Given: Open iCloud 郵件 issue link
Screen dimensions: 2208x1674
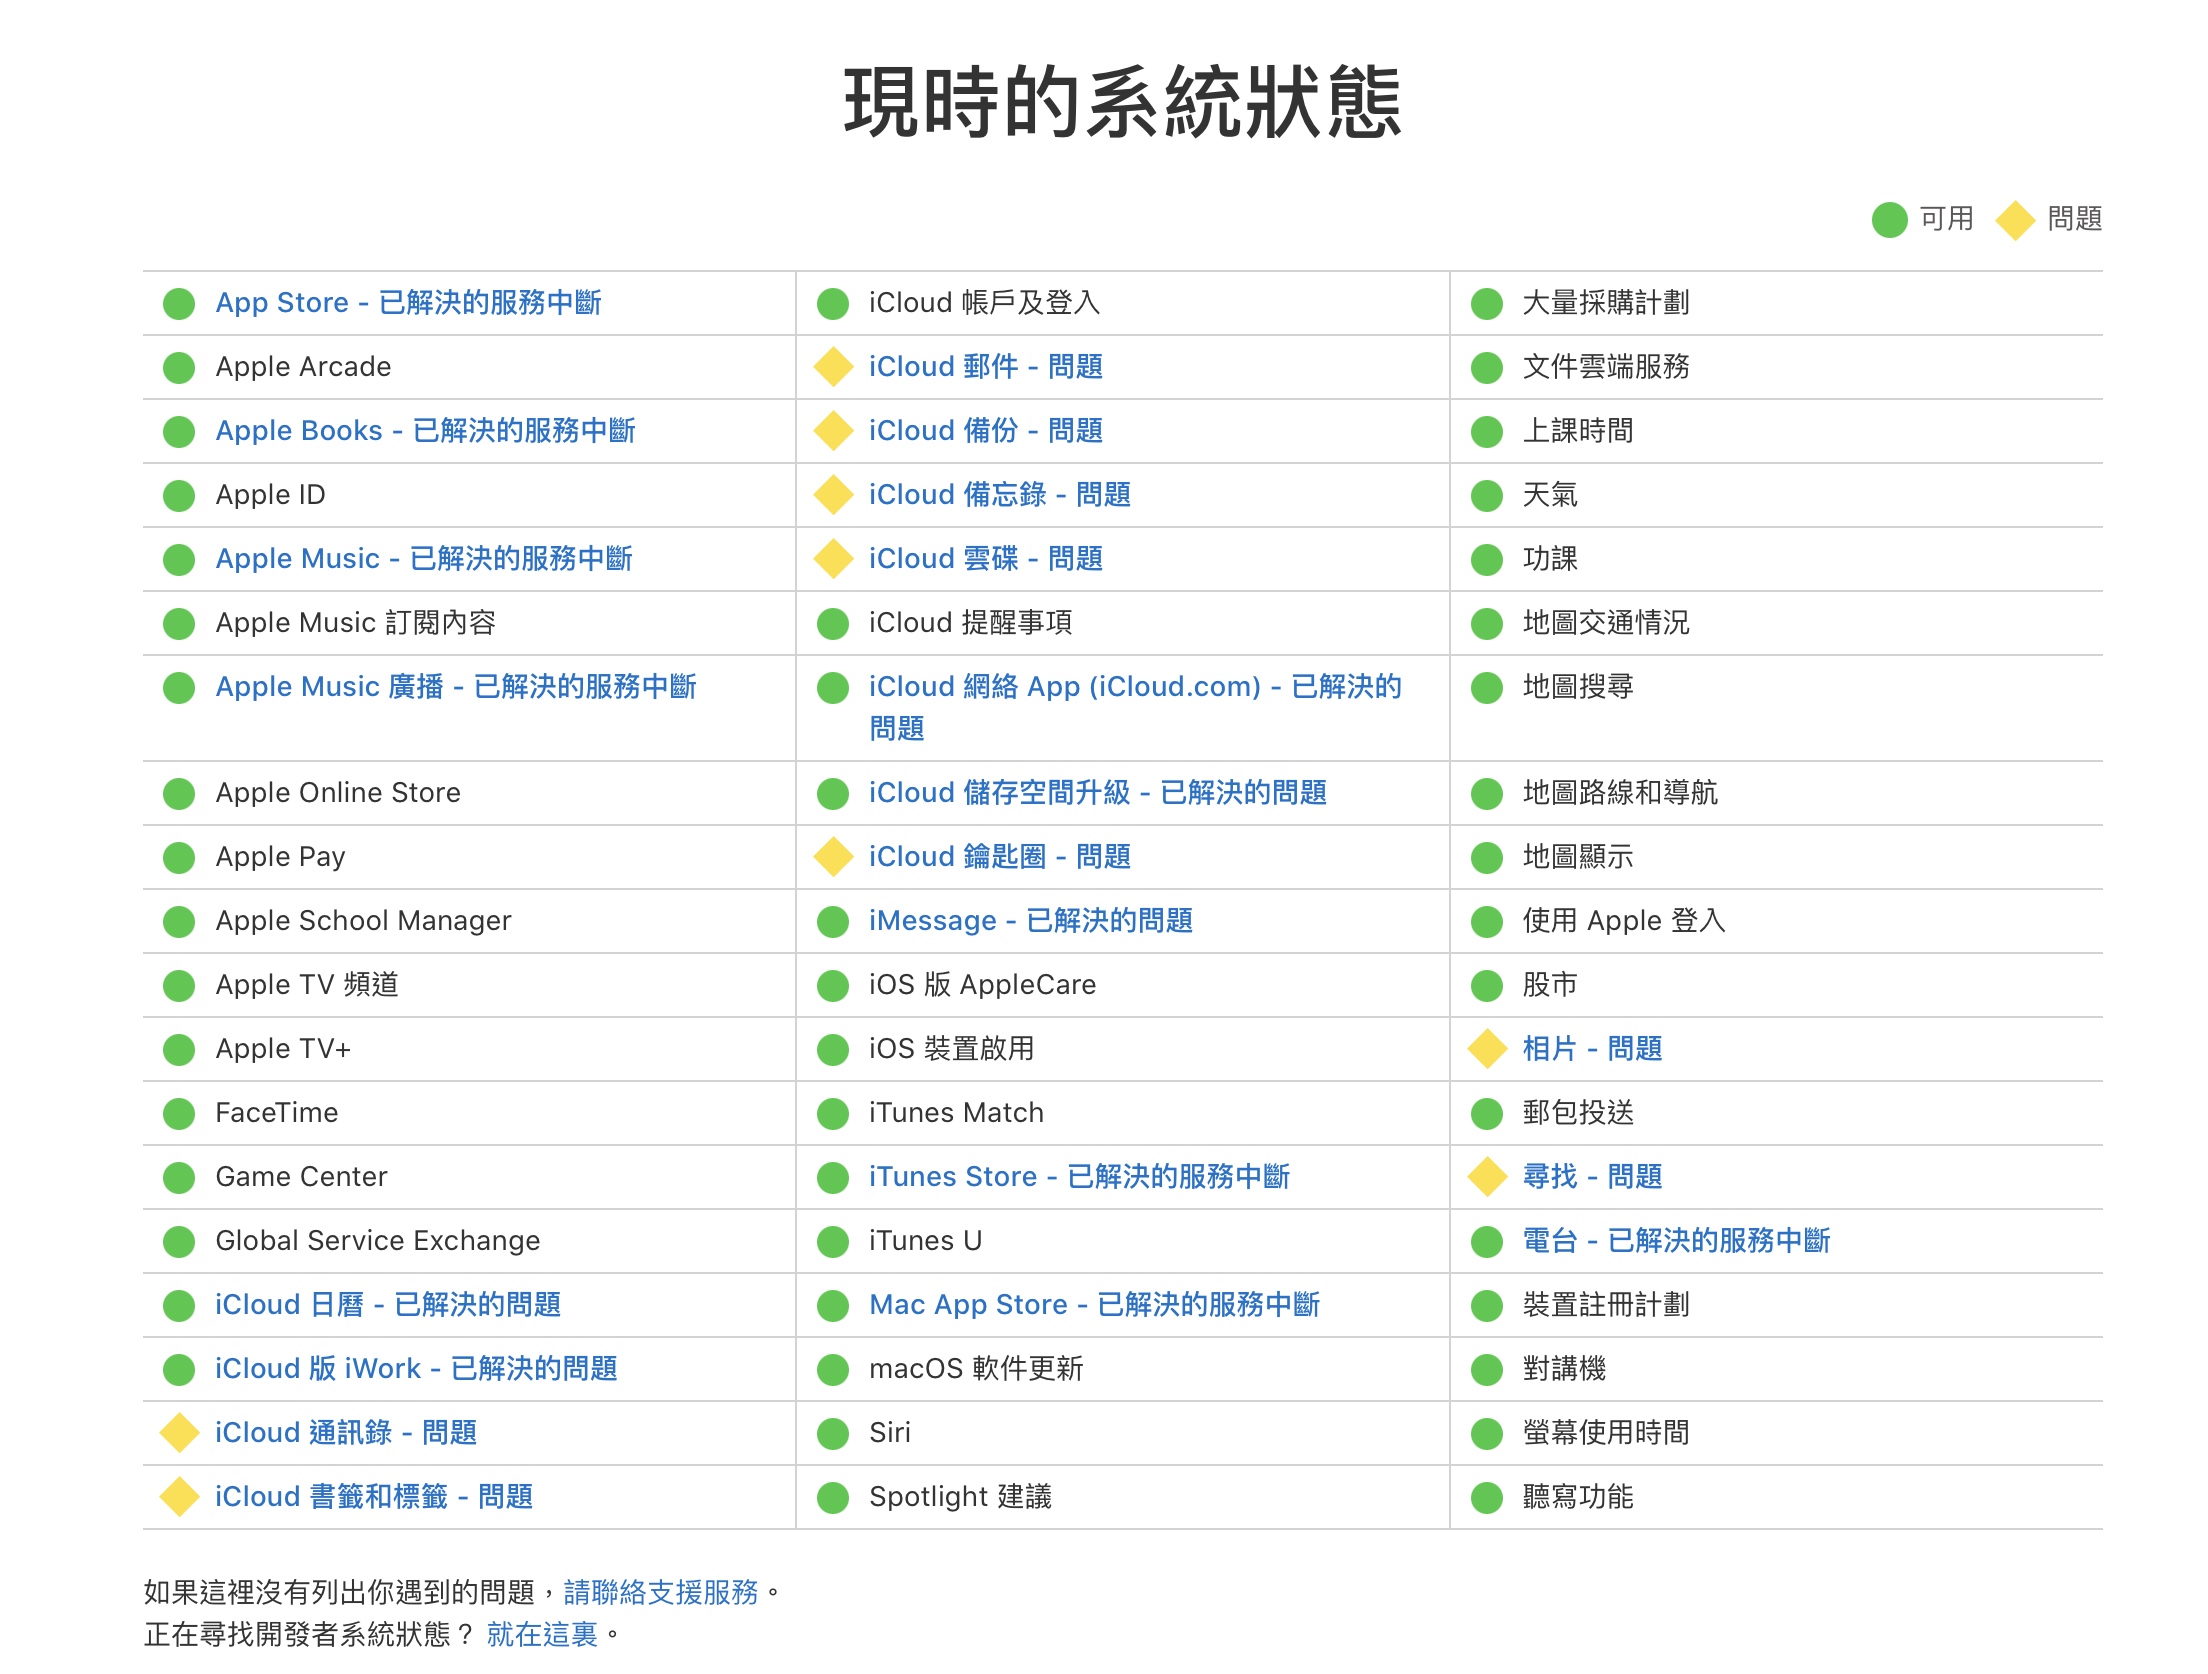Looking at the screenshot, I should [986, 367].
